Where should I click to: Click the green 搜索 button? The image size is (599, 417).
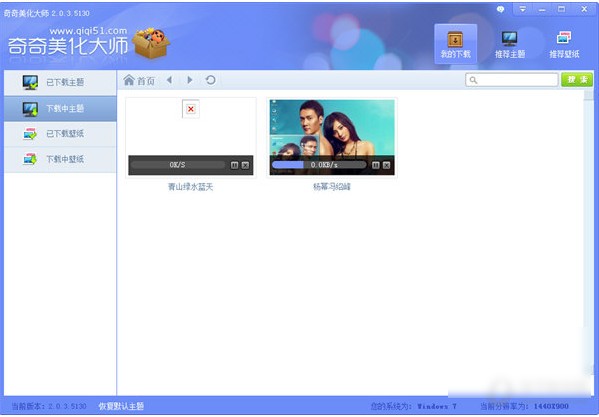point(577,80)
